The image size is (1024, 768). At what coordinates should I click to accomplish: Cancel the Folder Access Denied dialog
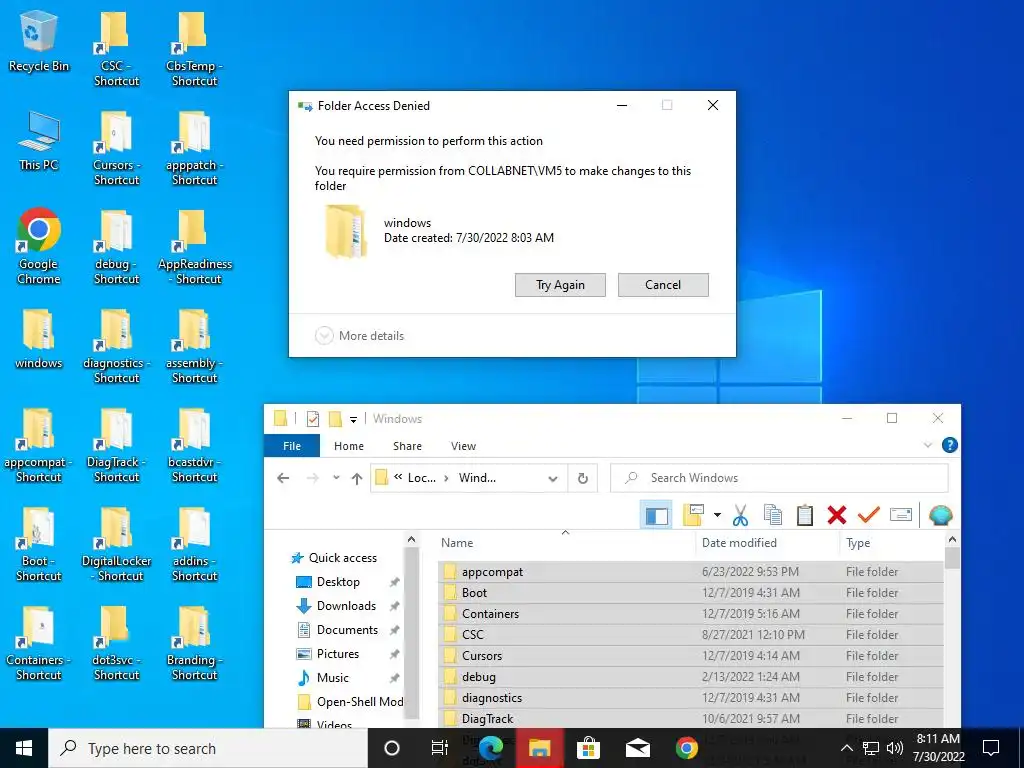click(x=663, y=285)
